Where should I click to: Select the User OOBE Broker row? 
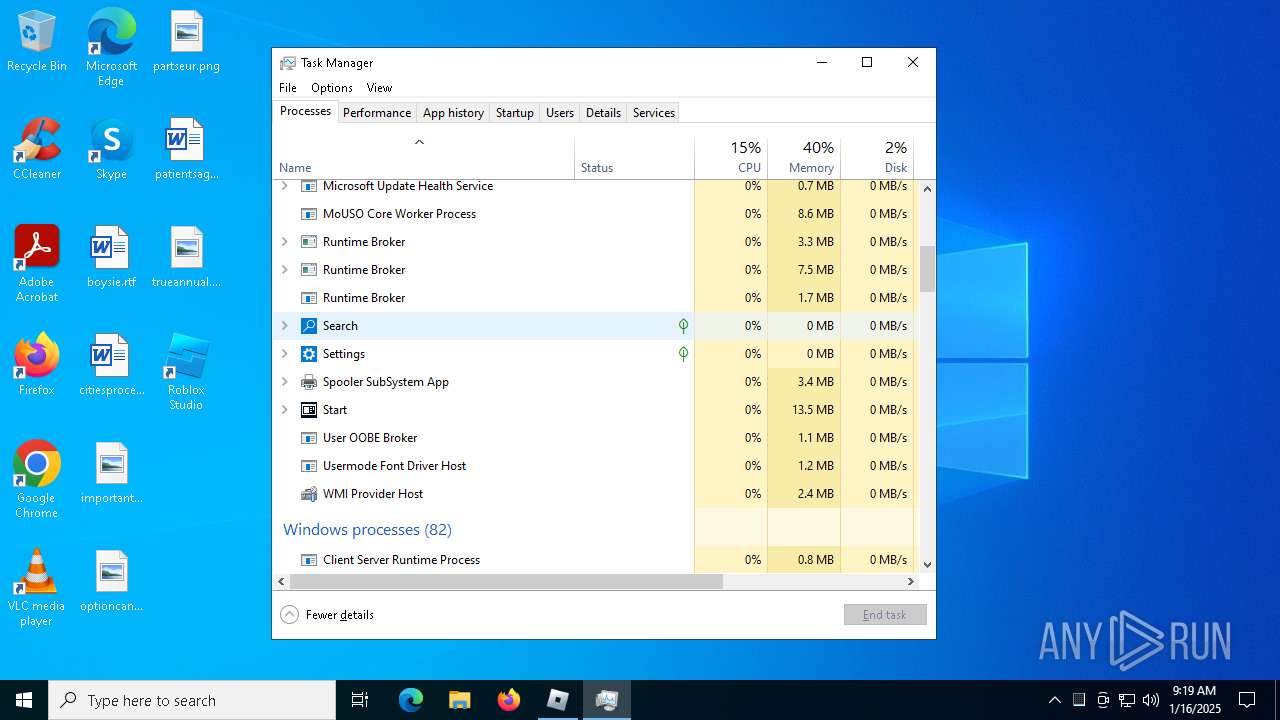[x=596, y=438]
